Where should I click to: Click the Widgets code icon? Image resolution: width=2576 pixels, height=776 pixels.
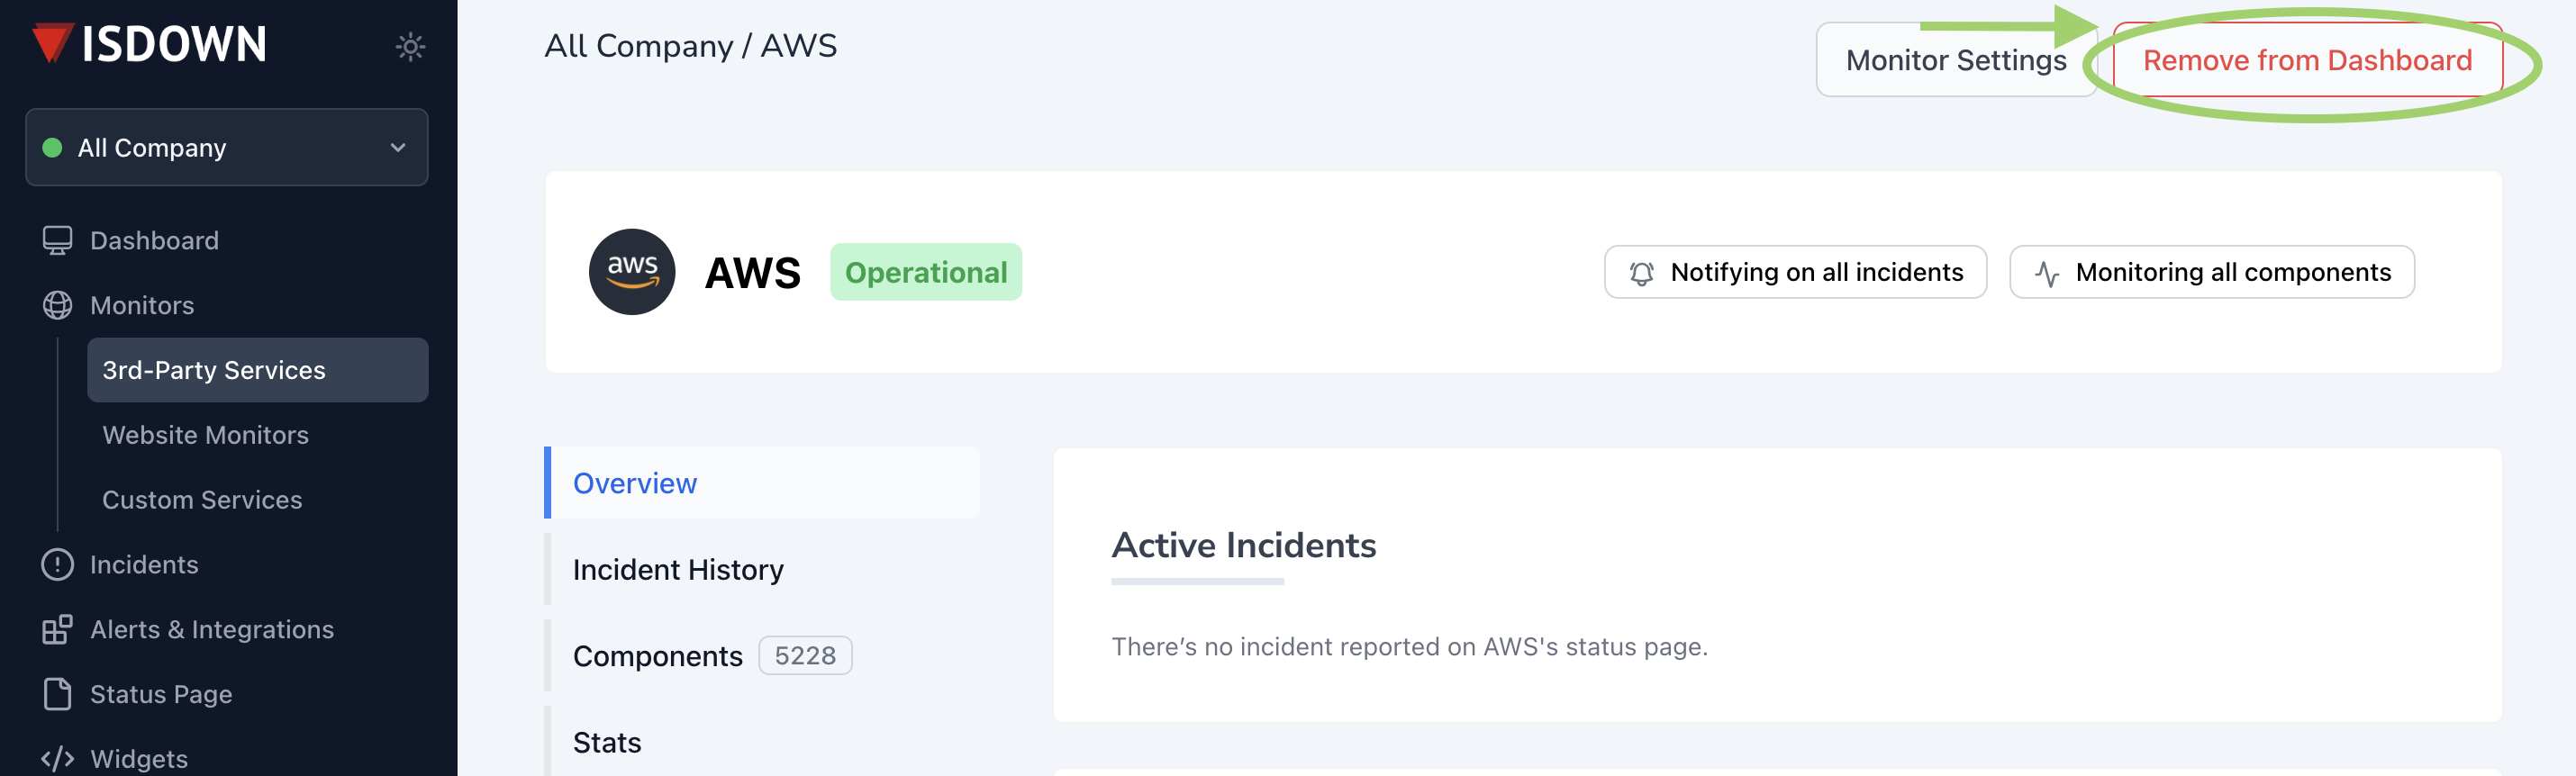[57, 758]
